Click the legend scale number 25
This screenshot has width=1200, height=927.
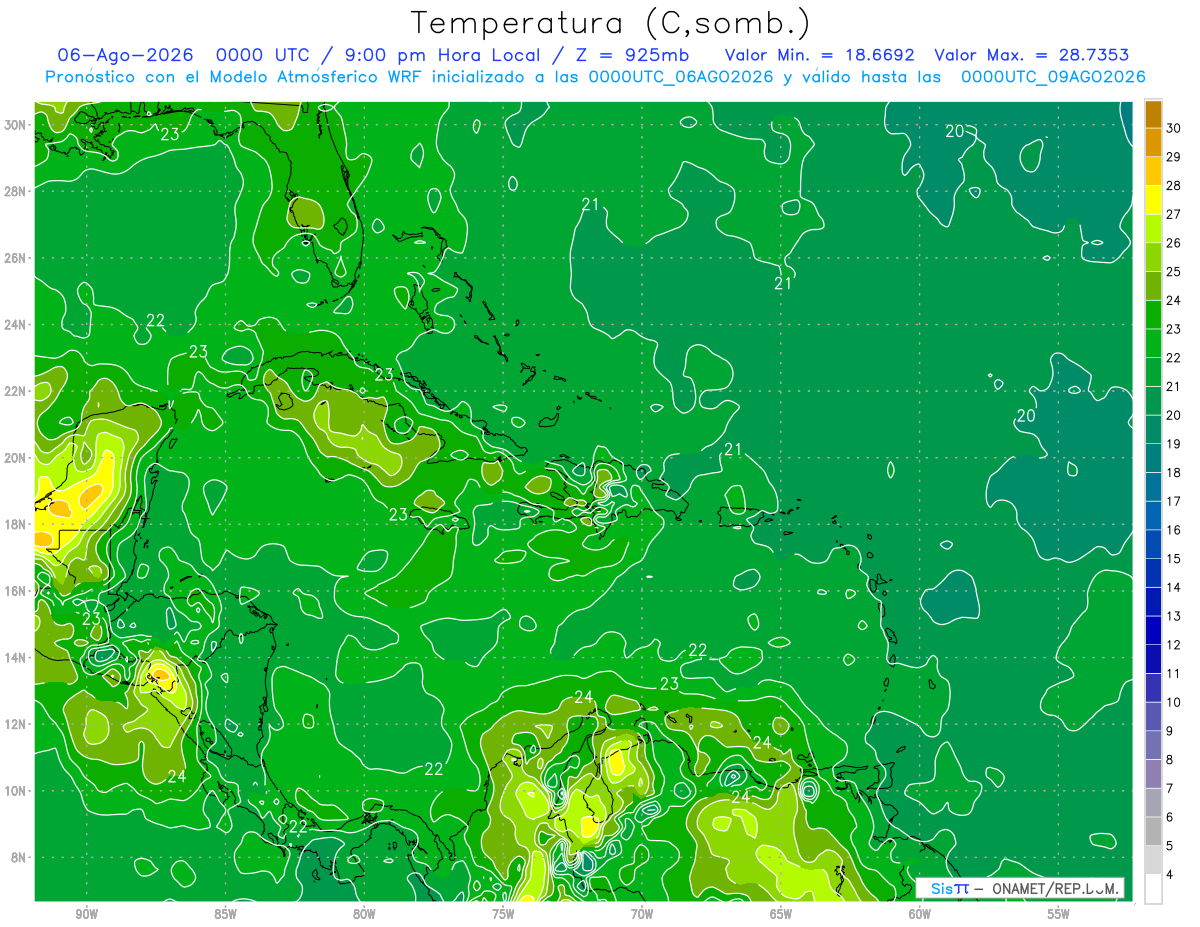(x=1174, y=272)
